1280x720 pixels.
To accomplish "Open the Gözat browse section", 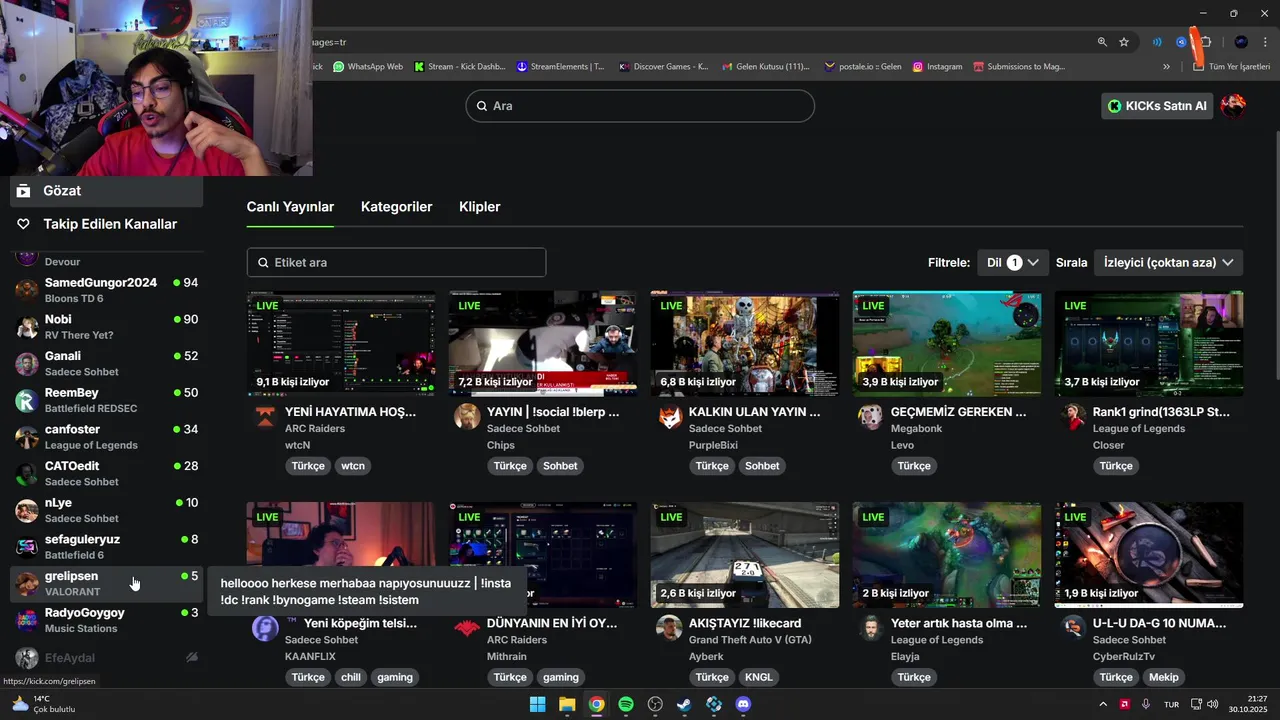I will (x=106, y=191).
